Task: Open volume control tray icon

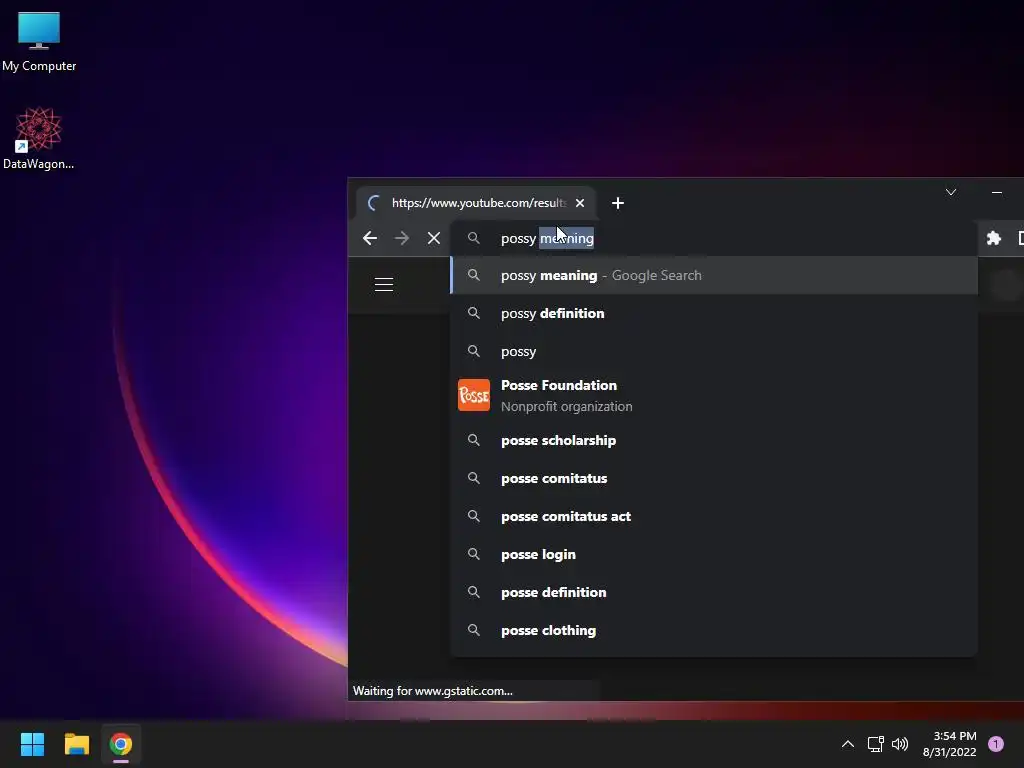Action: pyautogui.click(x=900, y=744)
